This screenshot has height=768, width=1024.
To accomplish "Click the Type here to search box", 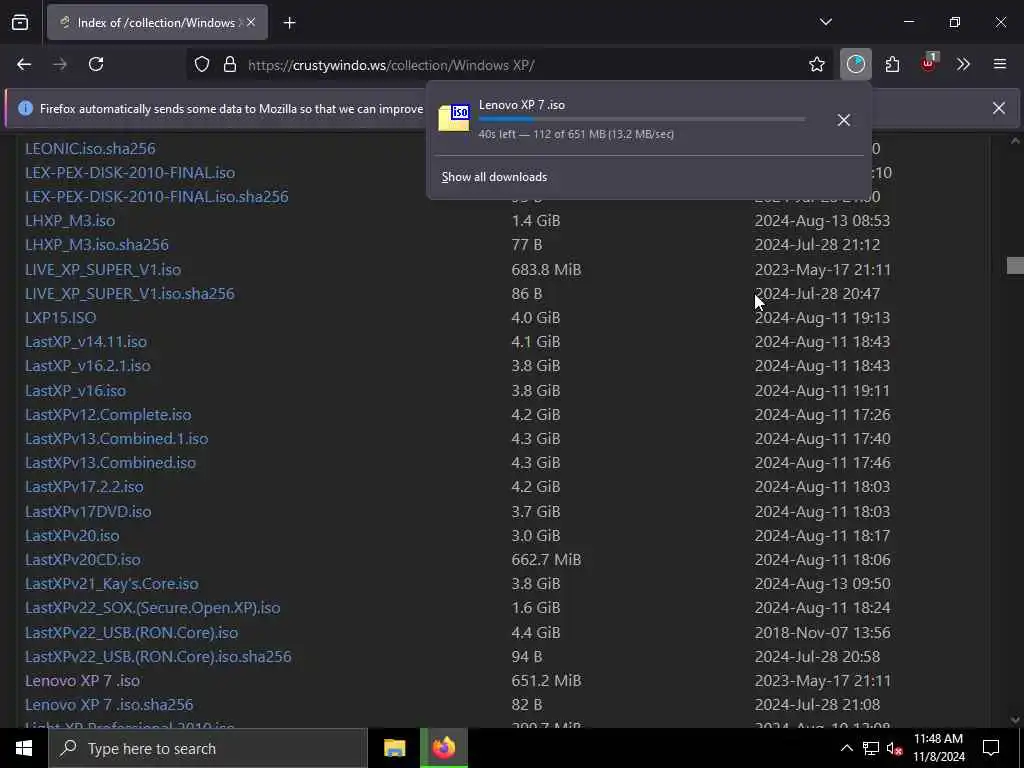I will [x=208, y=748].
